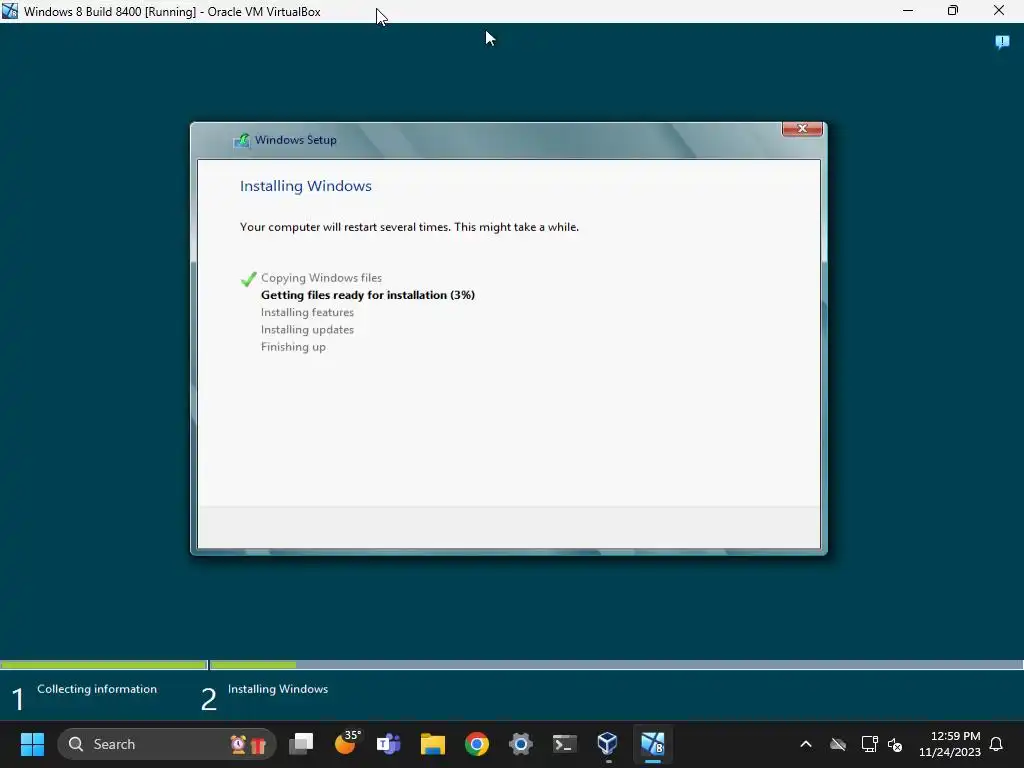This screenshot has height=768, width=1024.
Task: Click the search highlights icon in Search box
Action: click(x=248, y=744)
